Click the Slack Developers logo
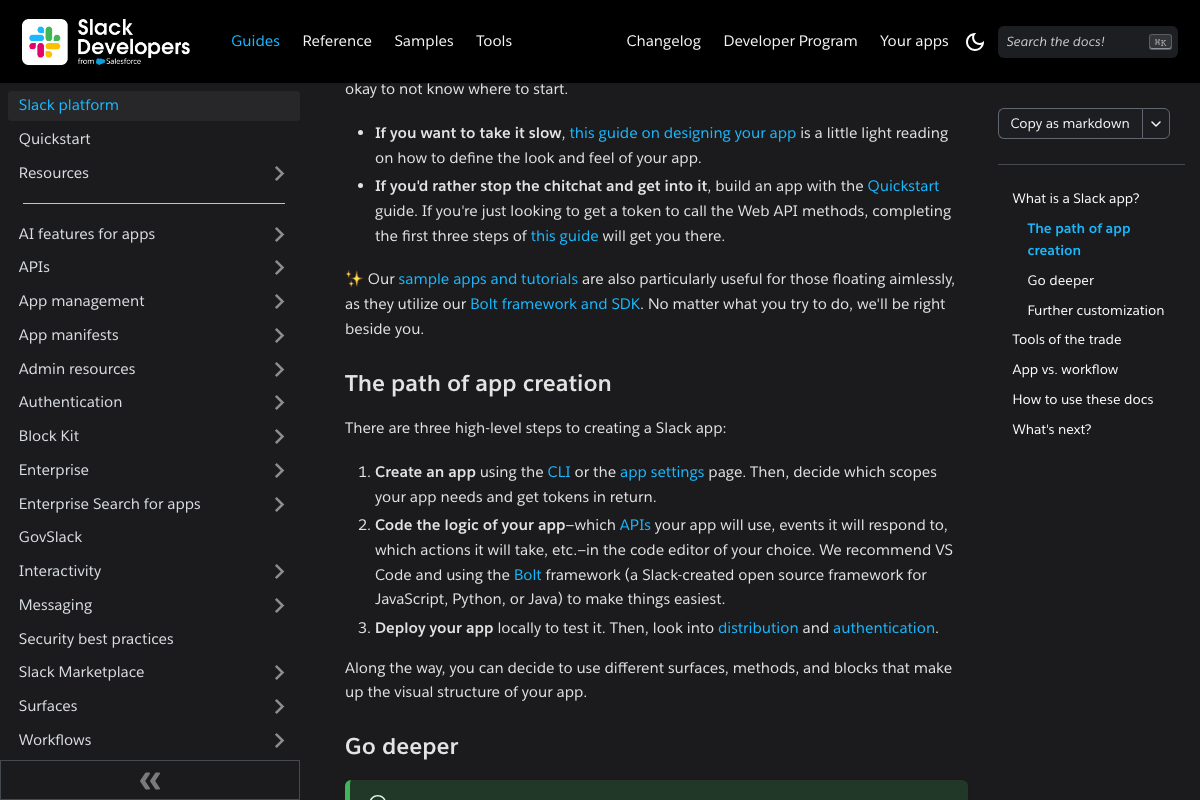The height and width of the screenshot is (800, 1200). point(106,41)
